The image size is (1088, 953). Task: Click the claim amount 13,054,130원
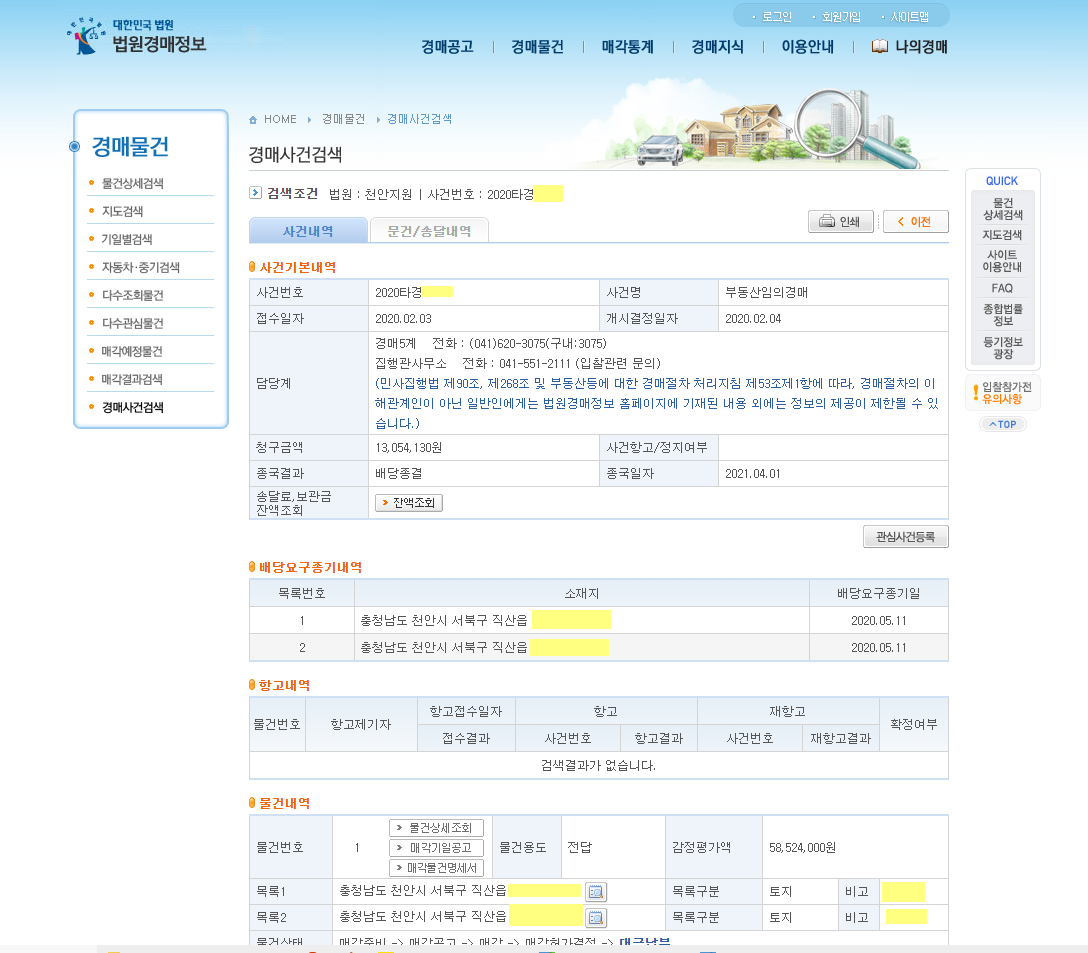[x=409, y=448]
